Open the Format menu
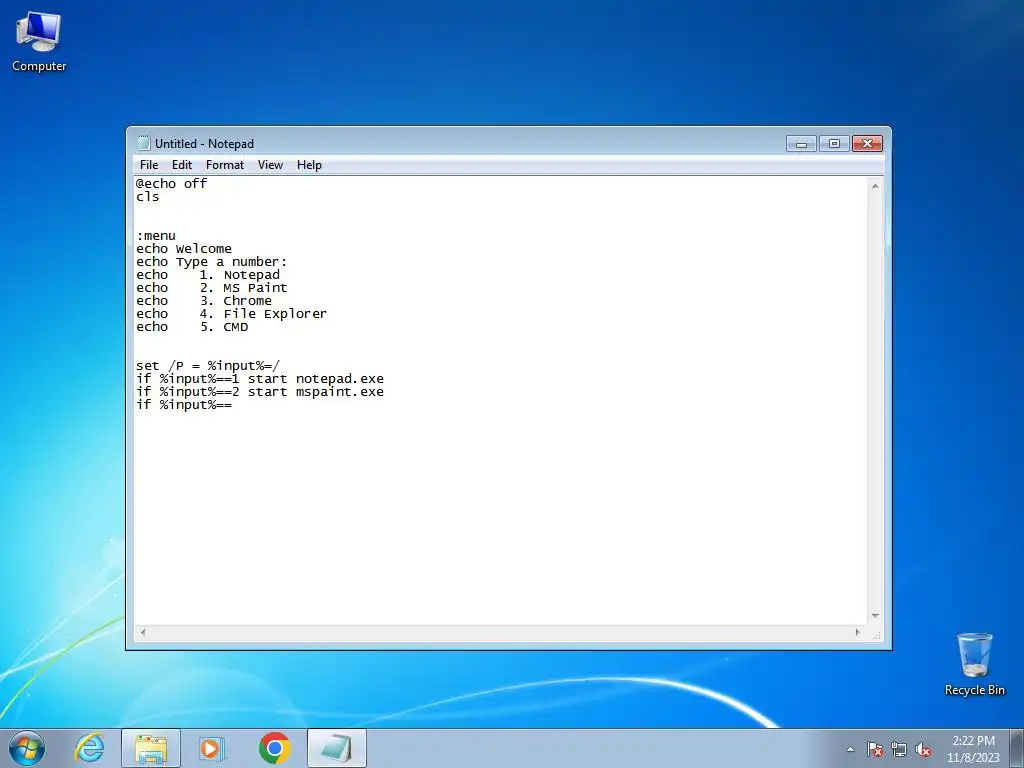The image size is (1024, 768). click(x=225, y=165)
